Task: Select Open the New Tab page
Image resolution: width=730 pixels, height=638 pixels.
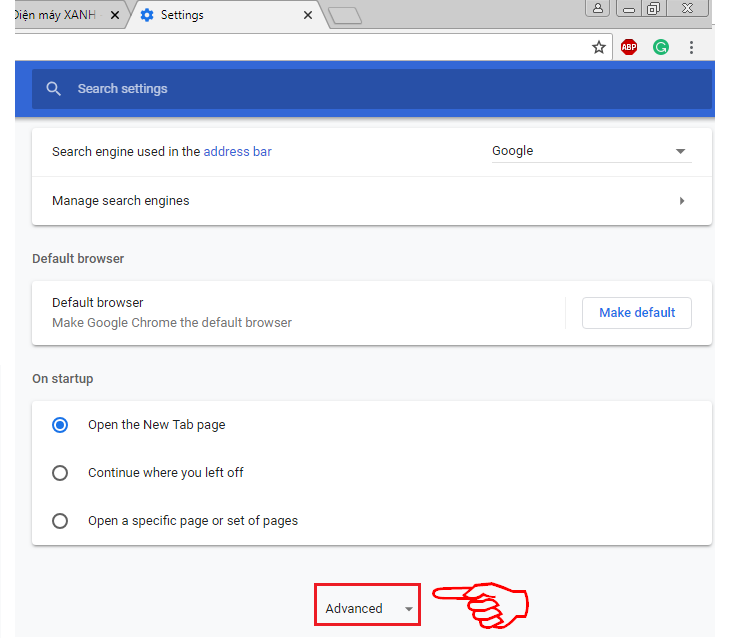Action: tap(60, 425)
